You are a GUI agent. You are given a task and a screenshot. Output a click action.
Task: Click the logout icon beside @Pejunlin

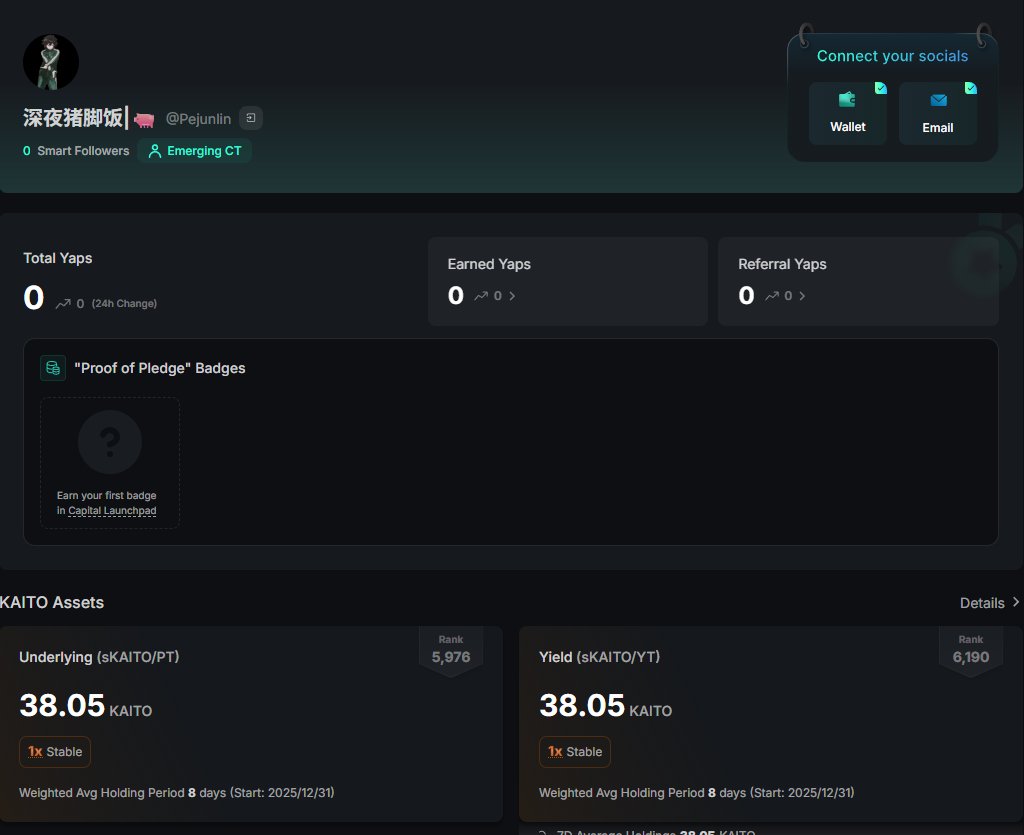[x=251, y=118]
